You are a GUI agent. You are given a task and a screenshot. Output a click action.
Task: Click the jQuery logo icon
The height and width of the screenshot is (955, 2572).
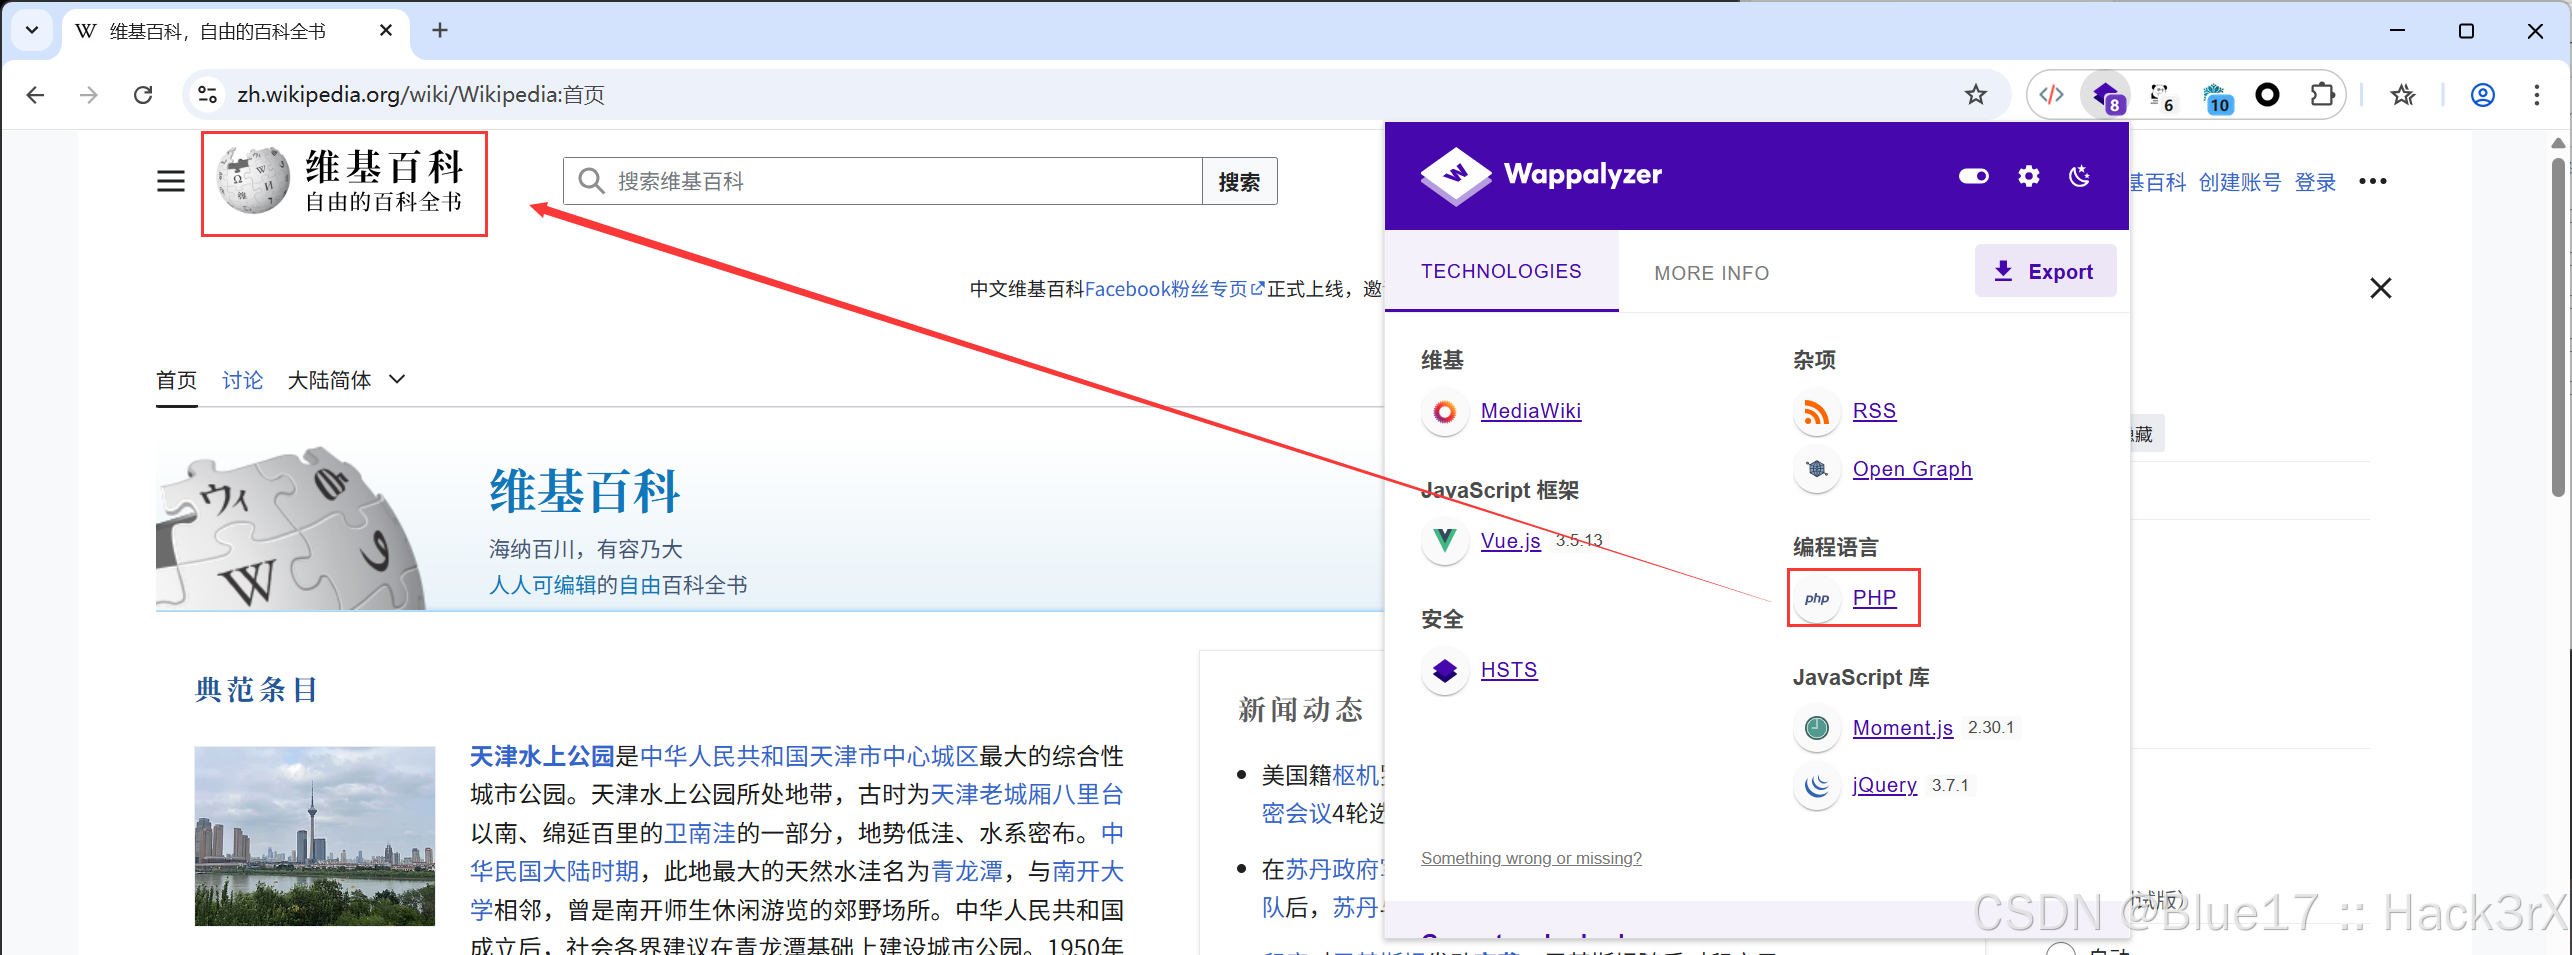tap(1817, 786)
